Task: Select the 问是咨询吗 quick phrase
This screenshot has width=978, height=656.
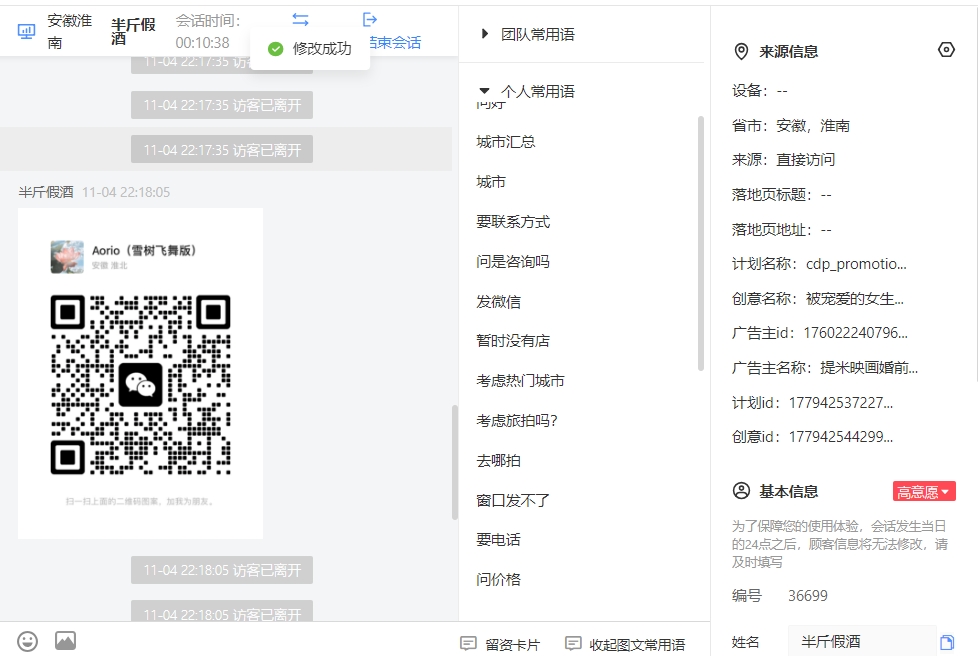Action: tap(513, 262)
